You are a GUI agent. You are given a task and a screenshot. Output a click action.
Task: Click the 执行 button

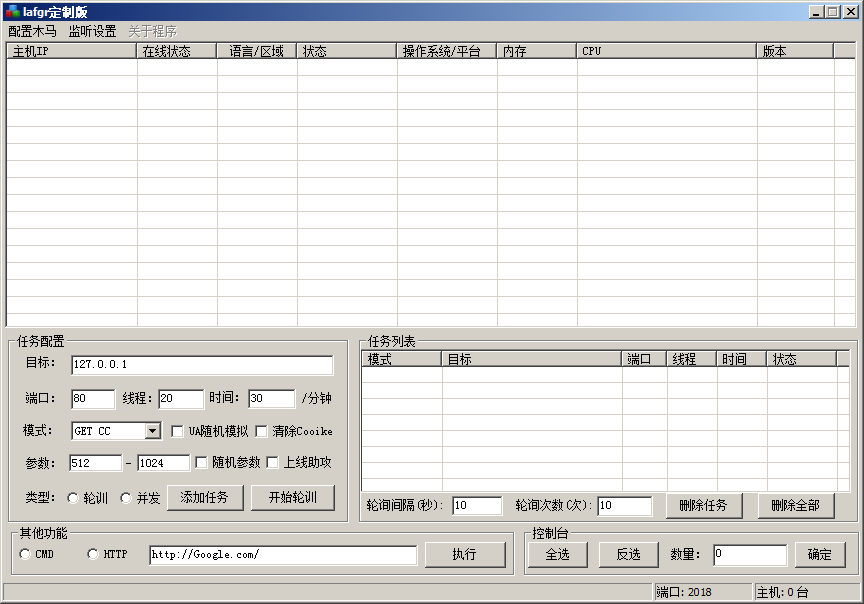point(464,554)
